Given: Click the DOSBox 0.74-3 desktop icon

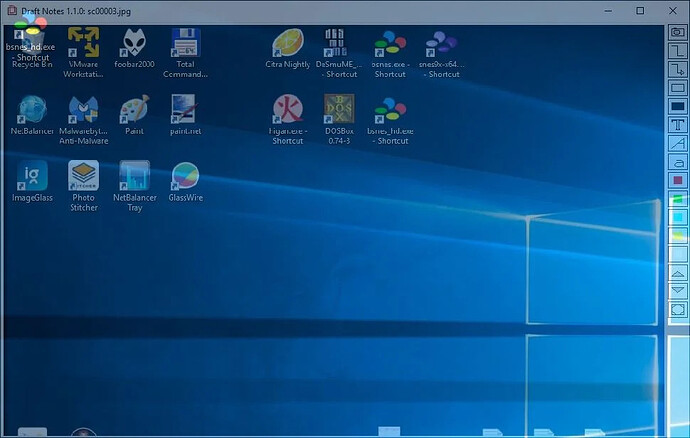Looking at the screenshot, I should pos(339,109).
